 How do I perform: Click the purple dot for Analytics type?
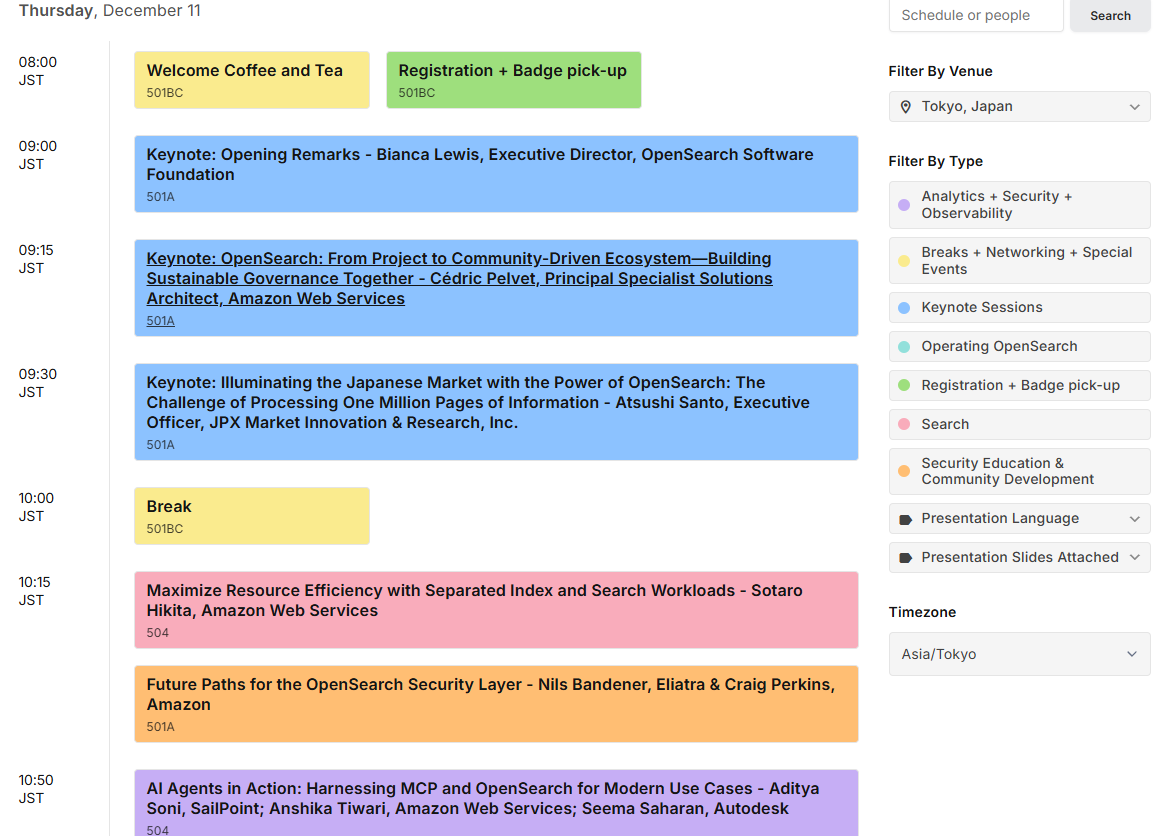pyautogui.click(x=904, y=205)
